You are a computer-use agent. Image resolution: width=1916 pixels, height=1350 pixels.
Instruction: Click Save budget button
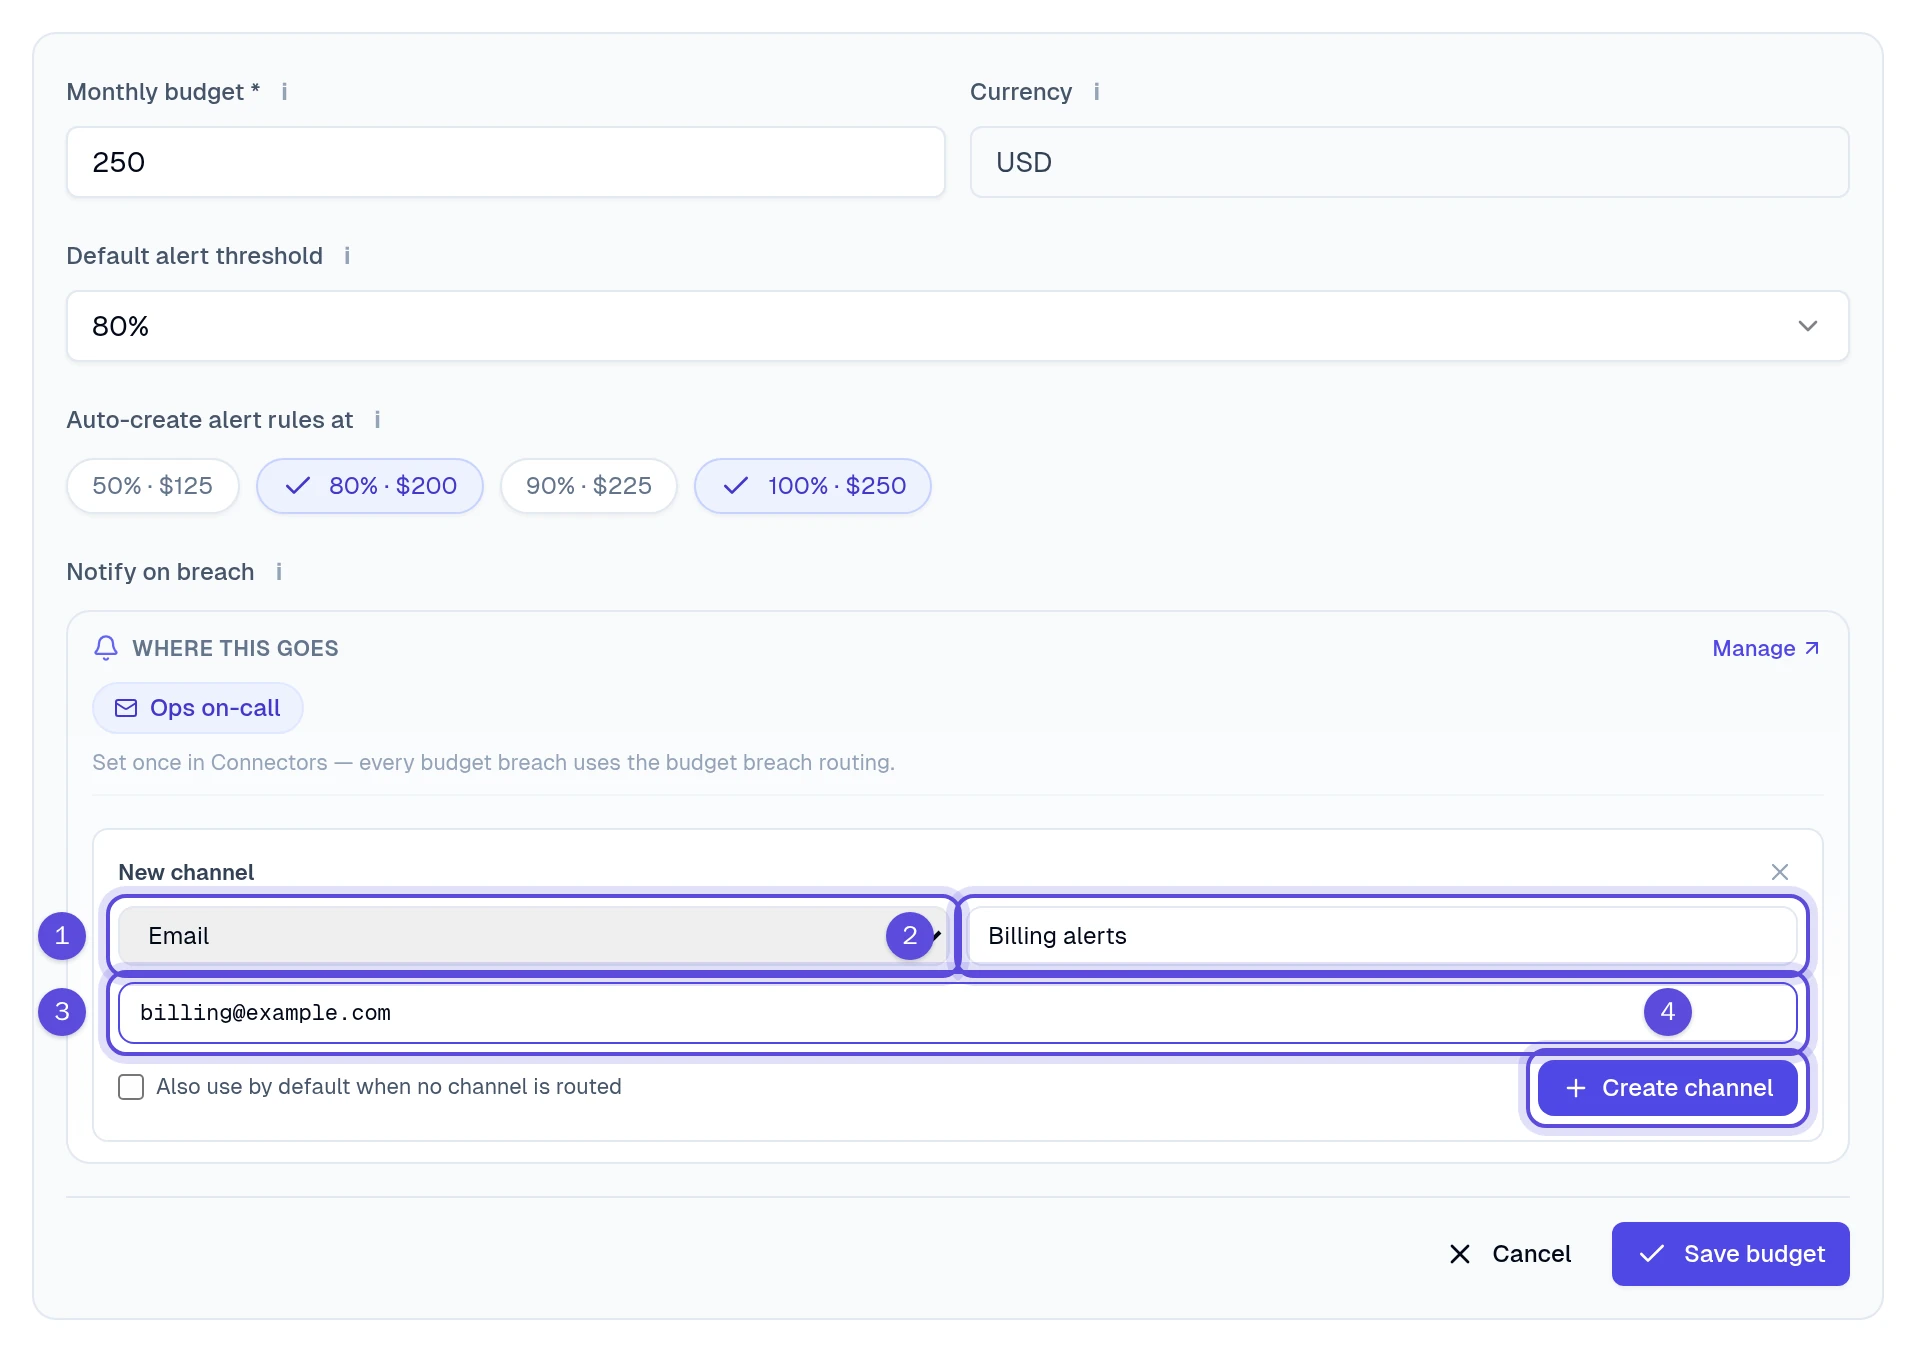(x=1731, y=1254)
